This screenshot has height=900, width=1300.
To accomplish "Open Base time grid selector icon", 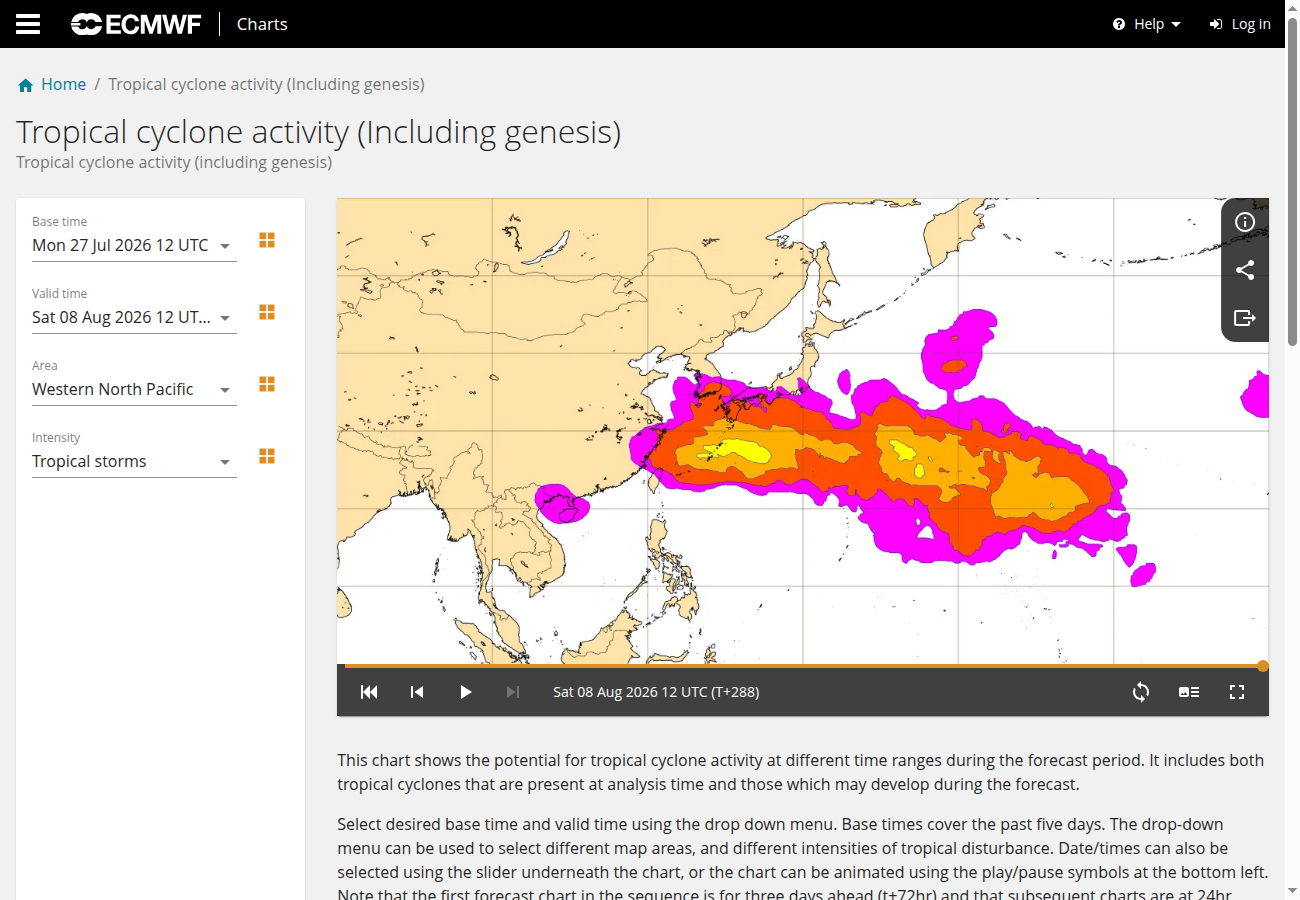I will [x=267, y=240].
